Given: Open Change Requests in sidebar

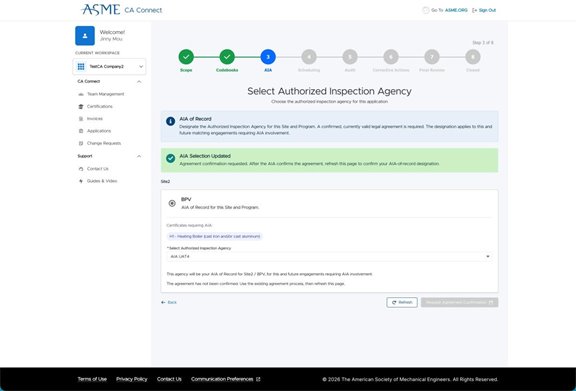Looking at the screenshot, I should (104, 143).
